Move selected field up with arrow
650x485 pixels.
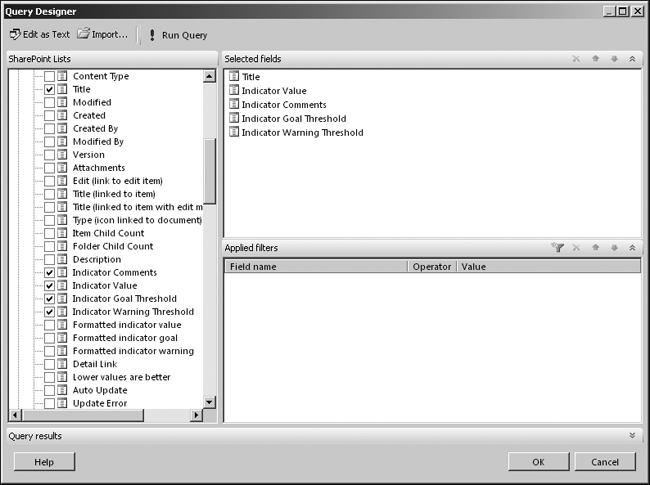pos(595,58)
